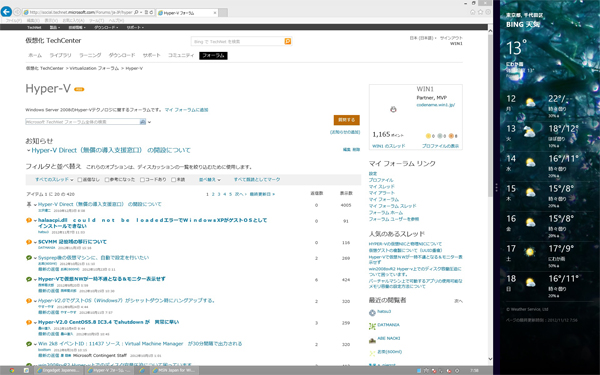Check the コードあり filter checkbox
The image size is (600, 375).
point(142,179)
